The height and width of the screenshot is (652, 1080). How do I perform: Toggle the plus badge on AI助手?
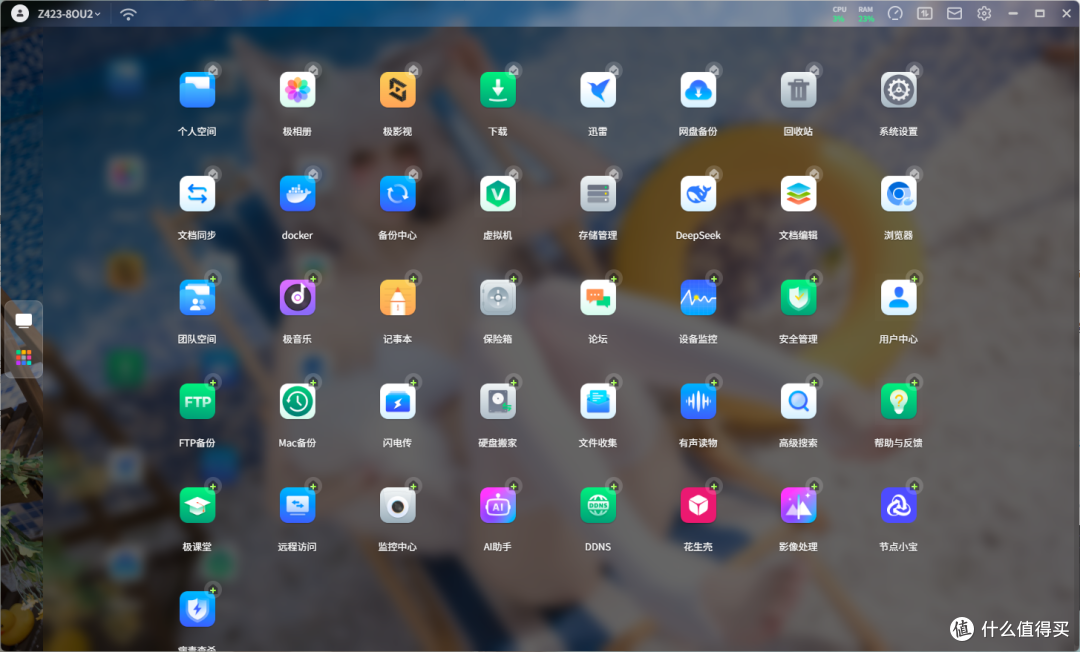point(514,487)
